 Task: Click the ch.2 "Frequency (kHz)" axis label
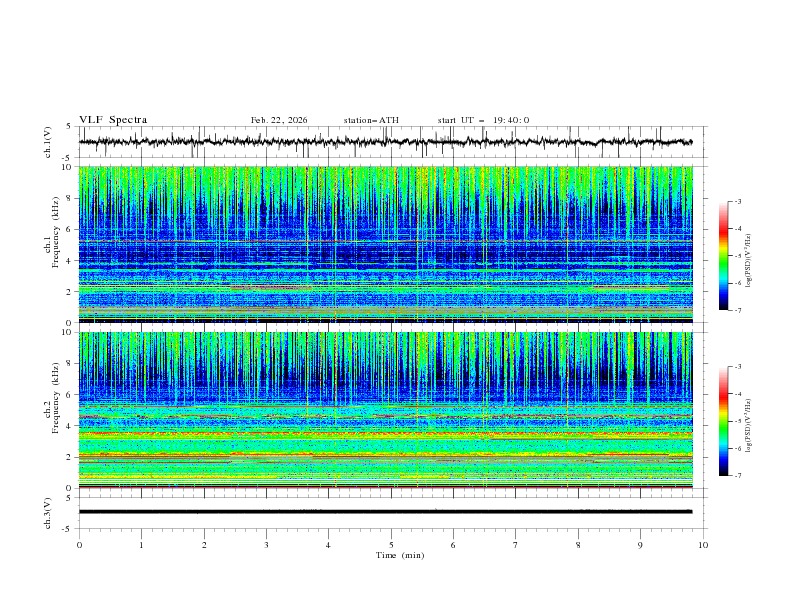[55, 398]
